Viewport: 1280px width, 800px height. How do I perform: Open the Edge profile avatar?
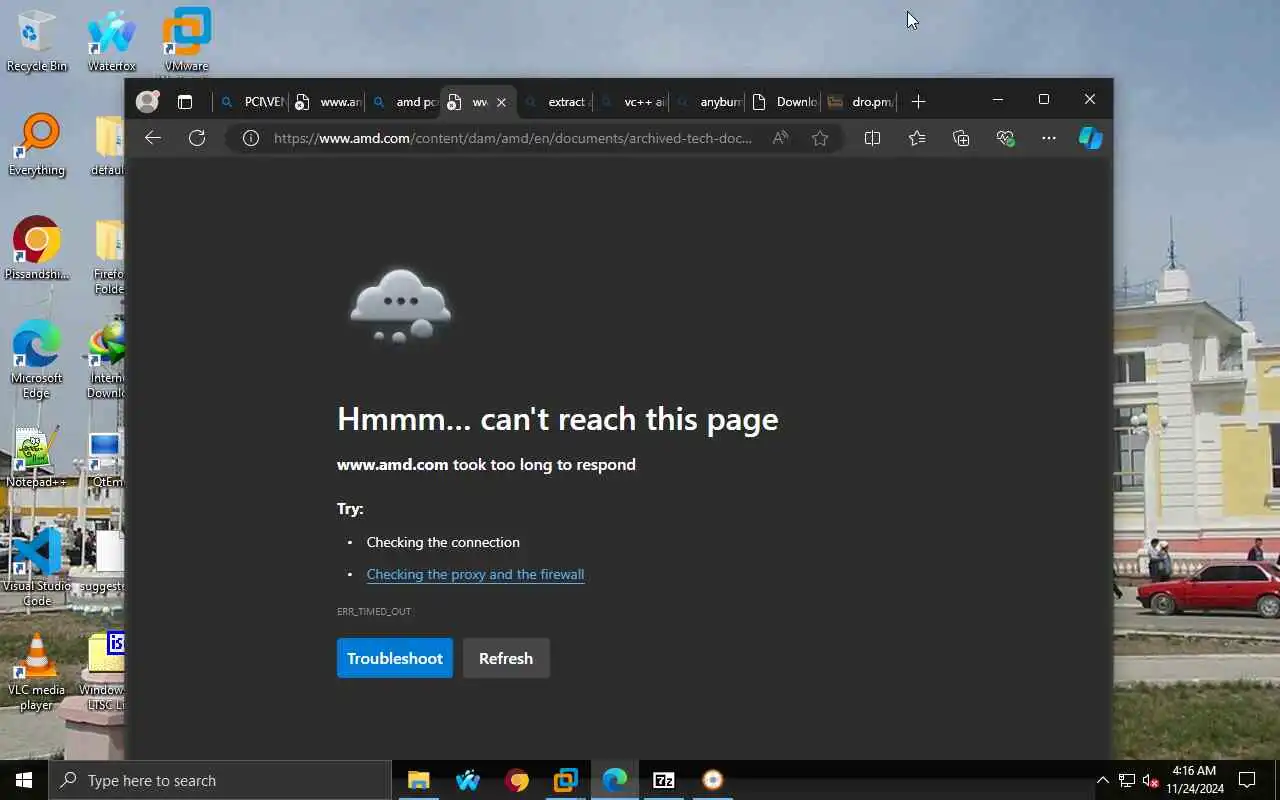[148, 101]
